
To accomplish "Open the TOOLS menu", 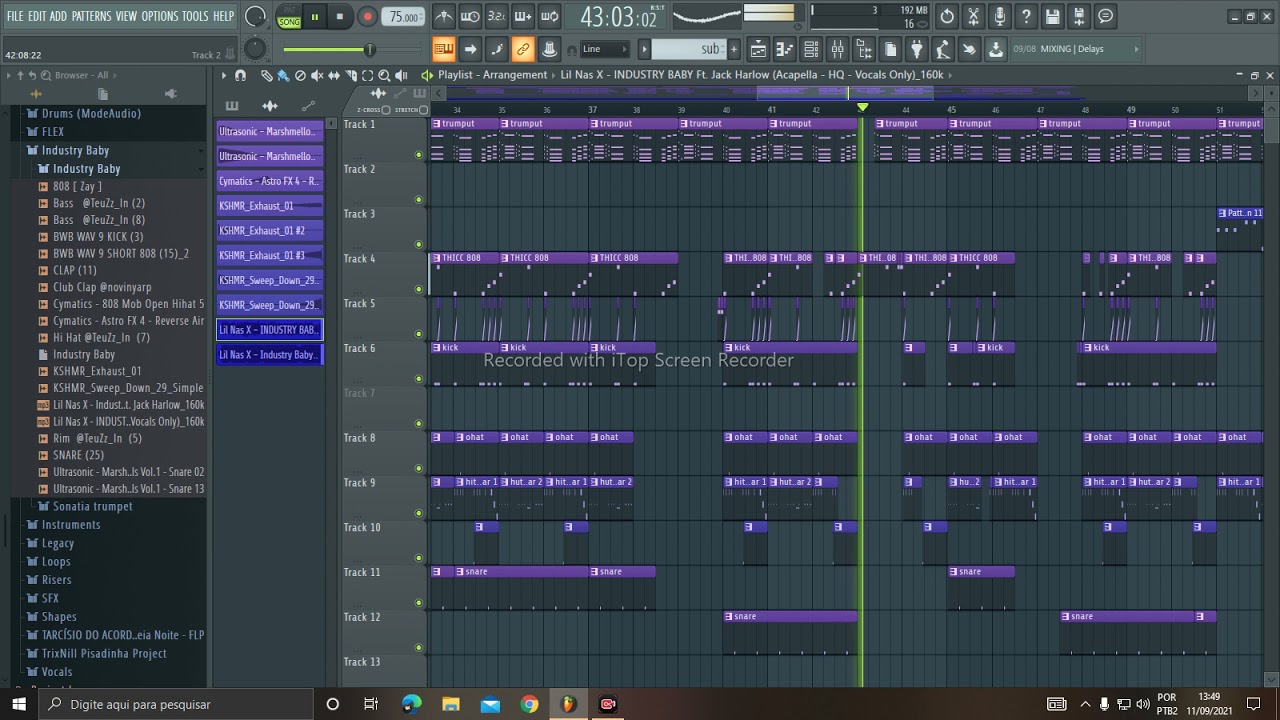I will [195, 16].
